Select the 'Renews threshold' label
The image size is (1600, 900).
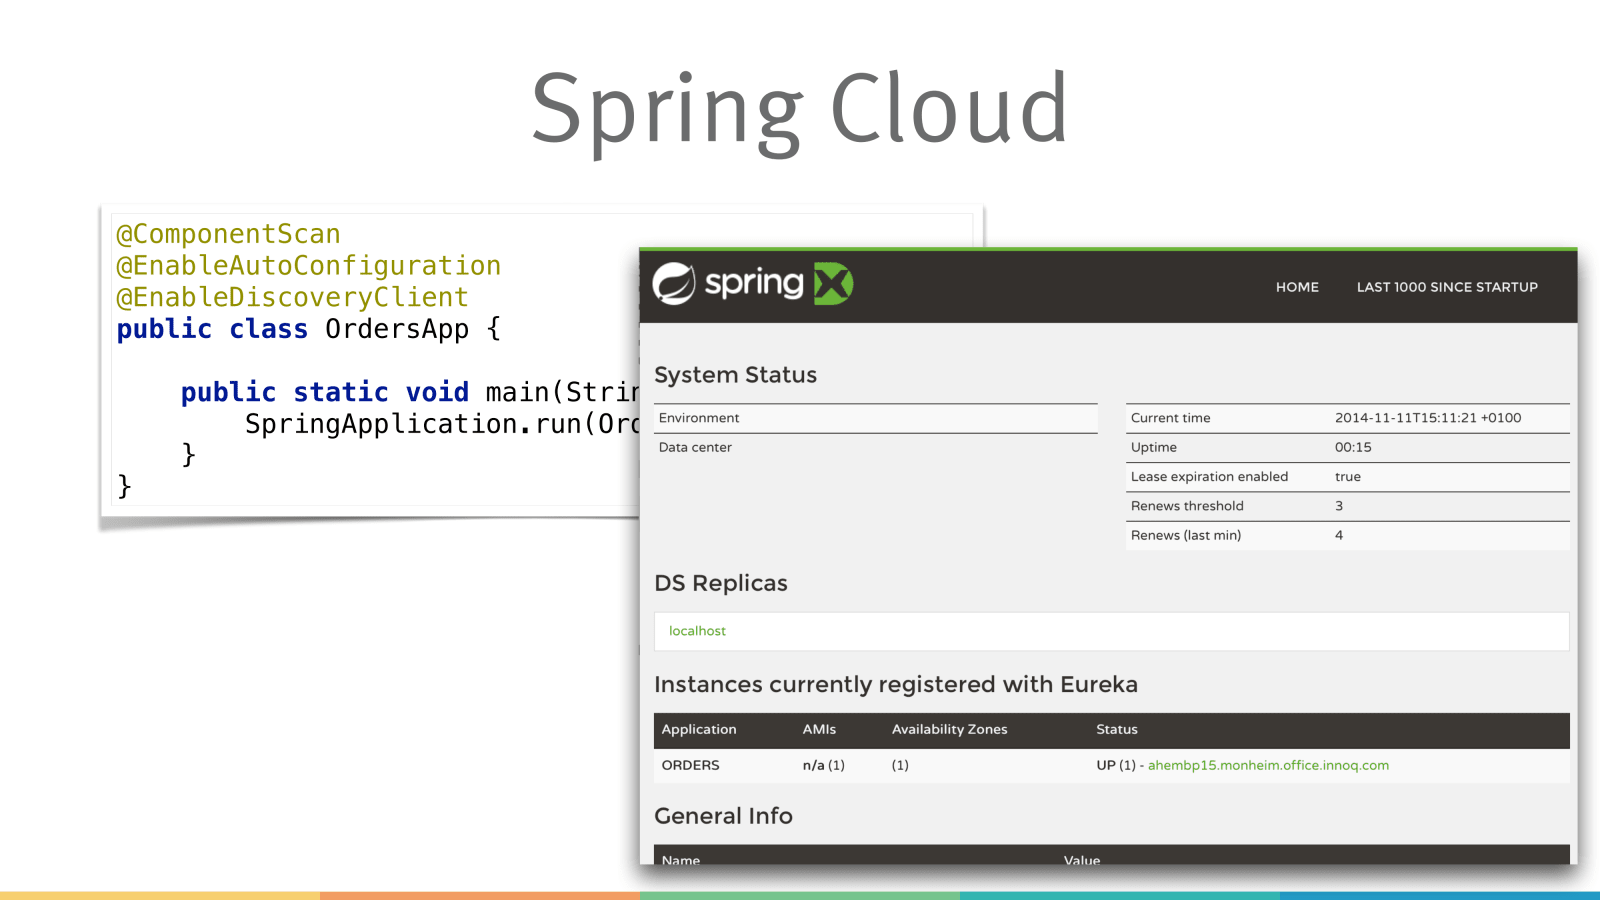[1187, 506]
